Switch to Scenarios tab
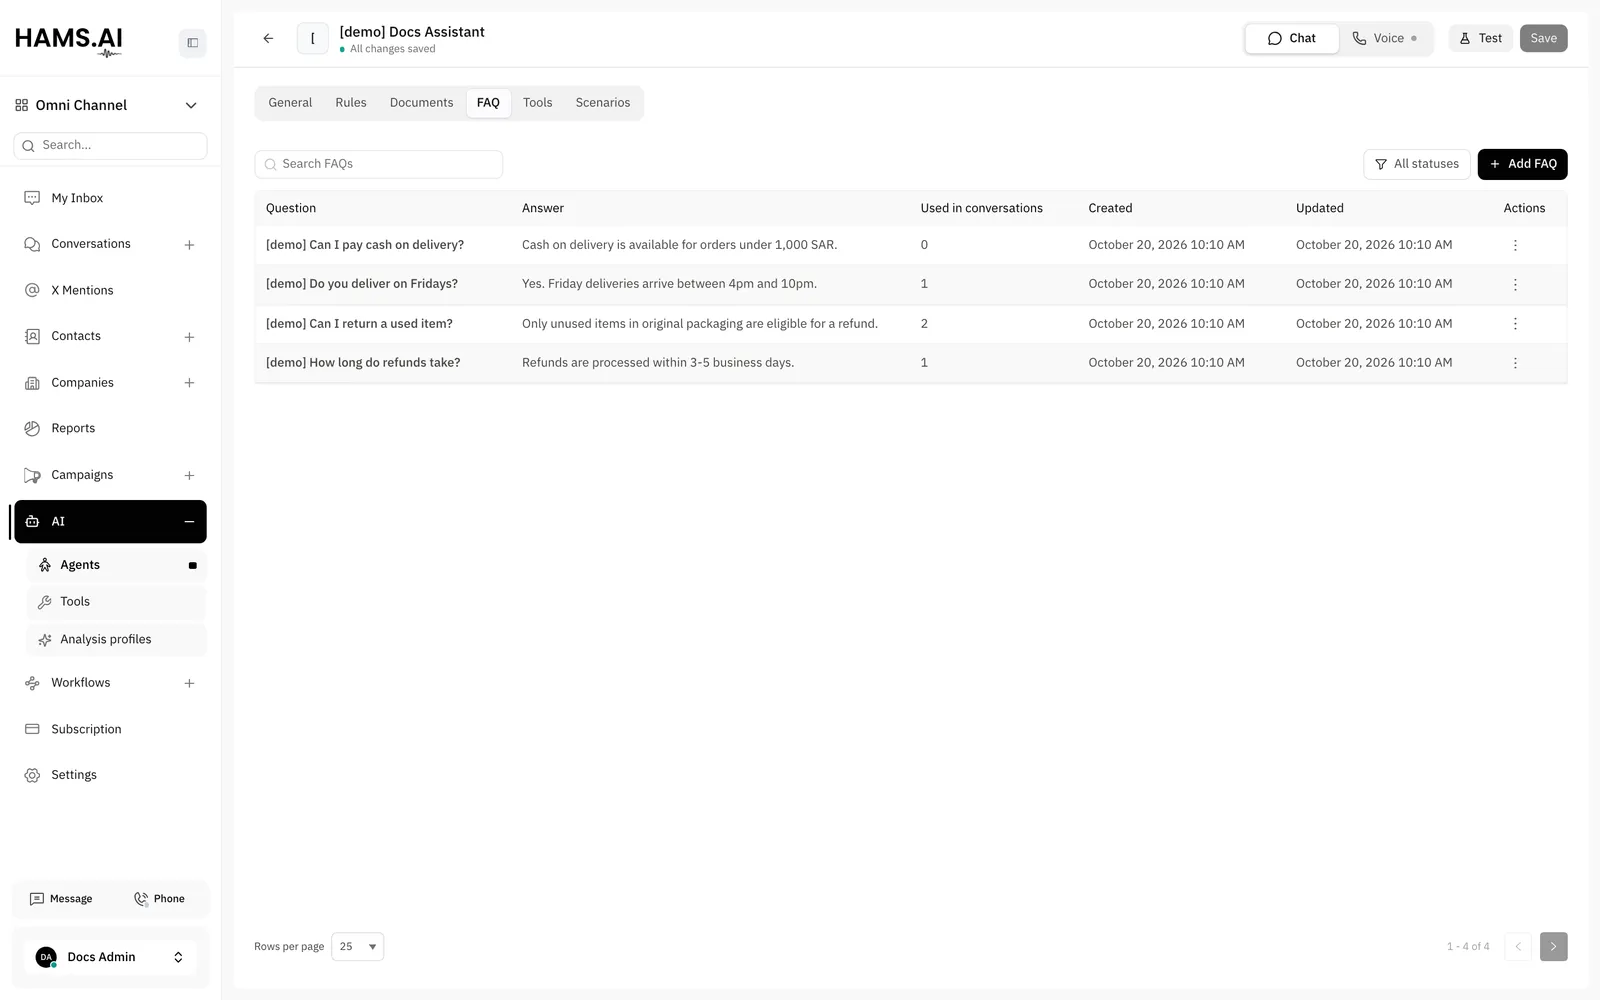The height and width of the screenshot is (1000, 1600). click(603, 103)
